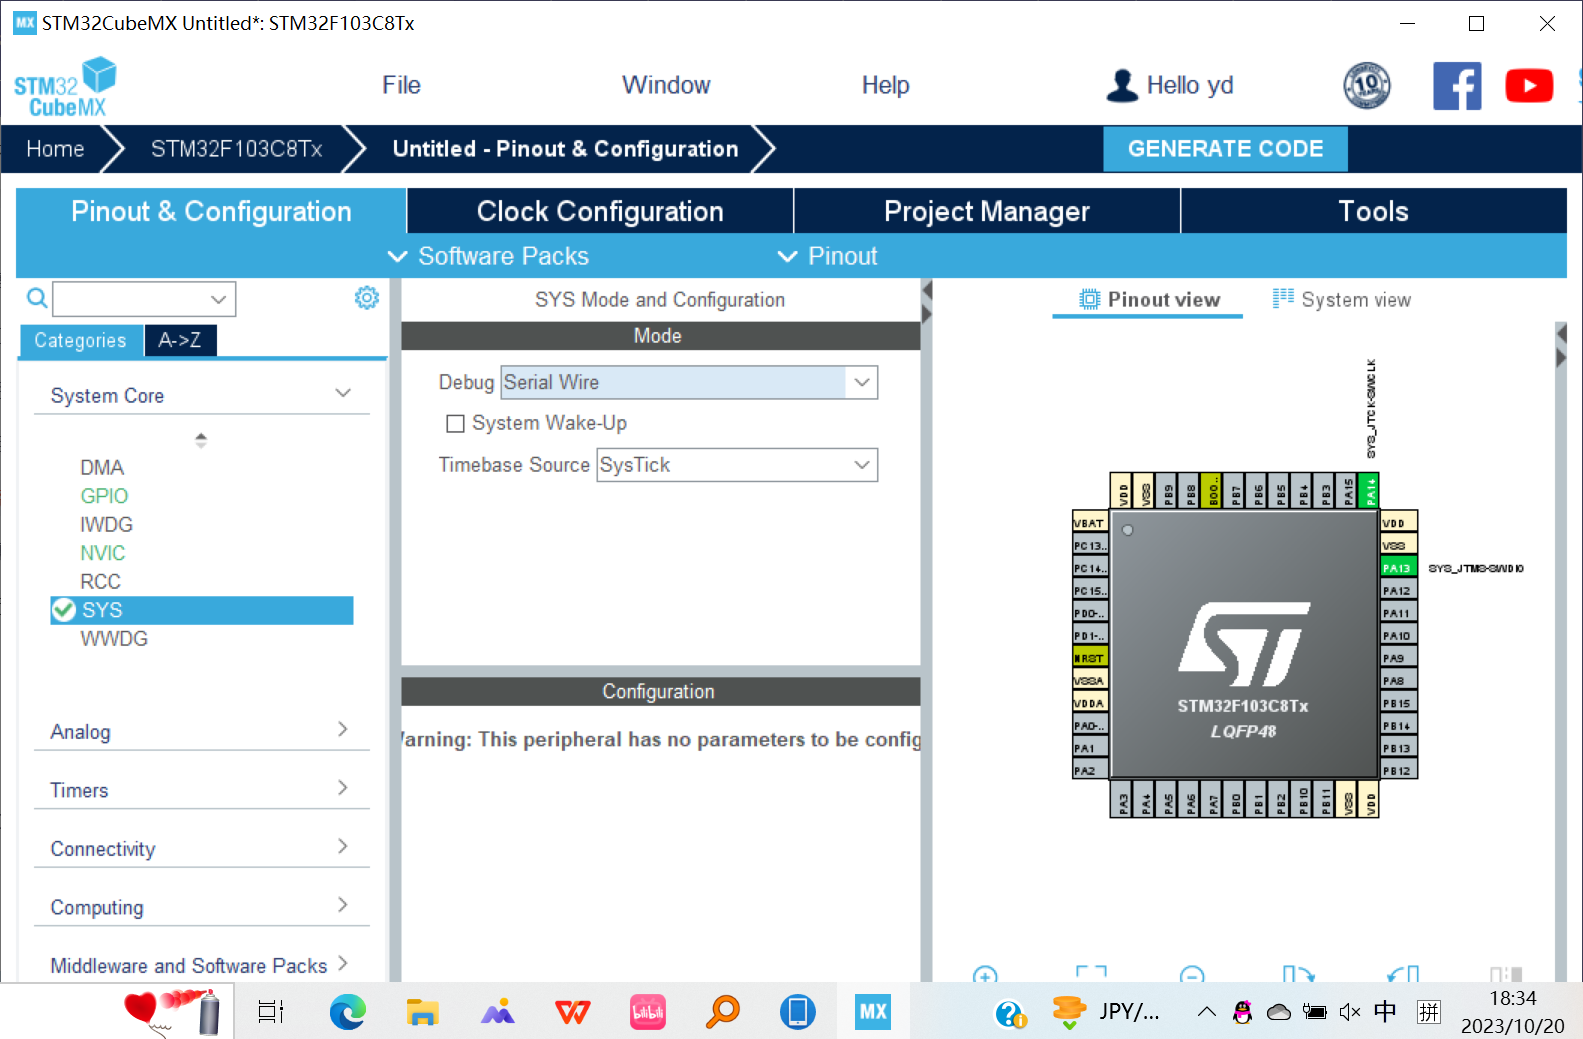Click the up/down sort arrows above DMA
Screen dimensions: 1583x1039
pyautogui.click(x=201, y=440)
